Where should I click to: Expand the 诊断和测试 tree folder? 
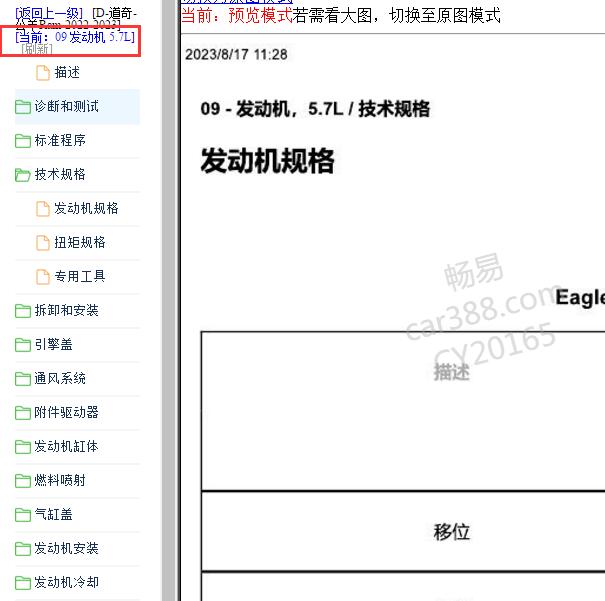coord(66,106)
